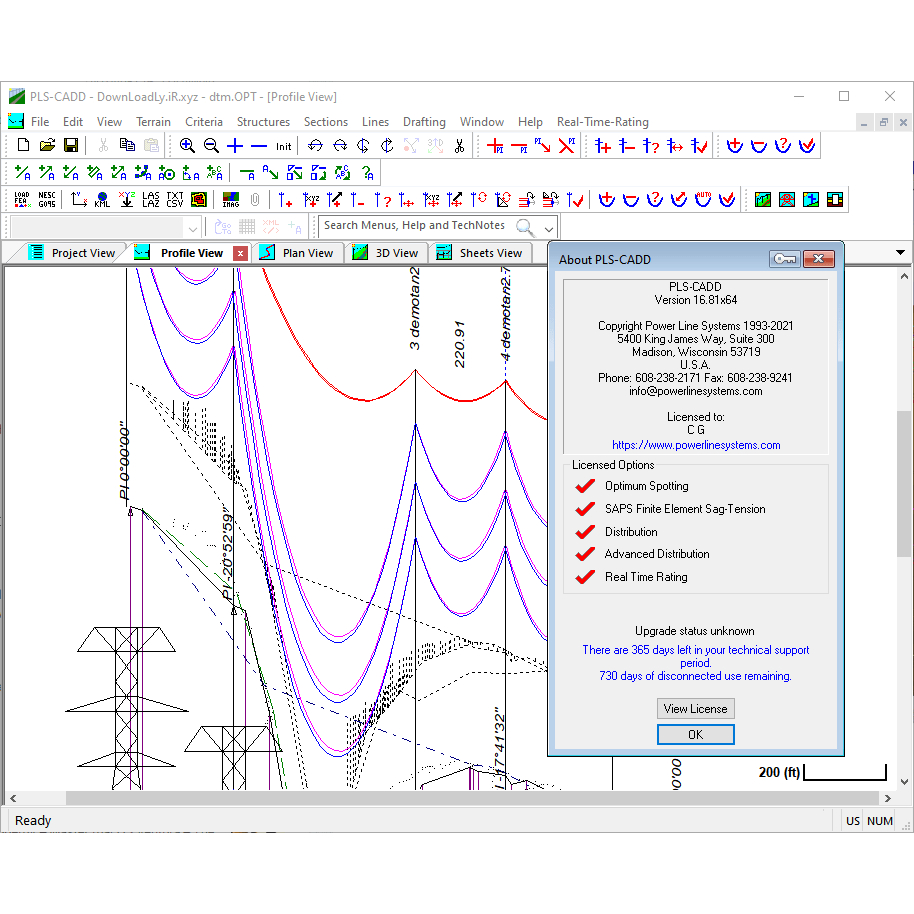This screenshot has height=914, width=914.
Task: Toggle the Real Time Rating checkmark
Action: click(585, 577)
